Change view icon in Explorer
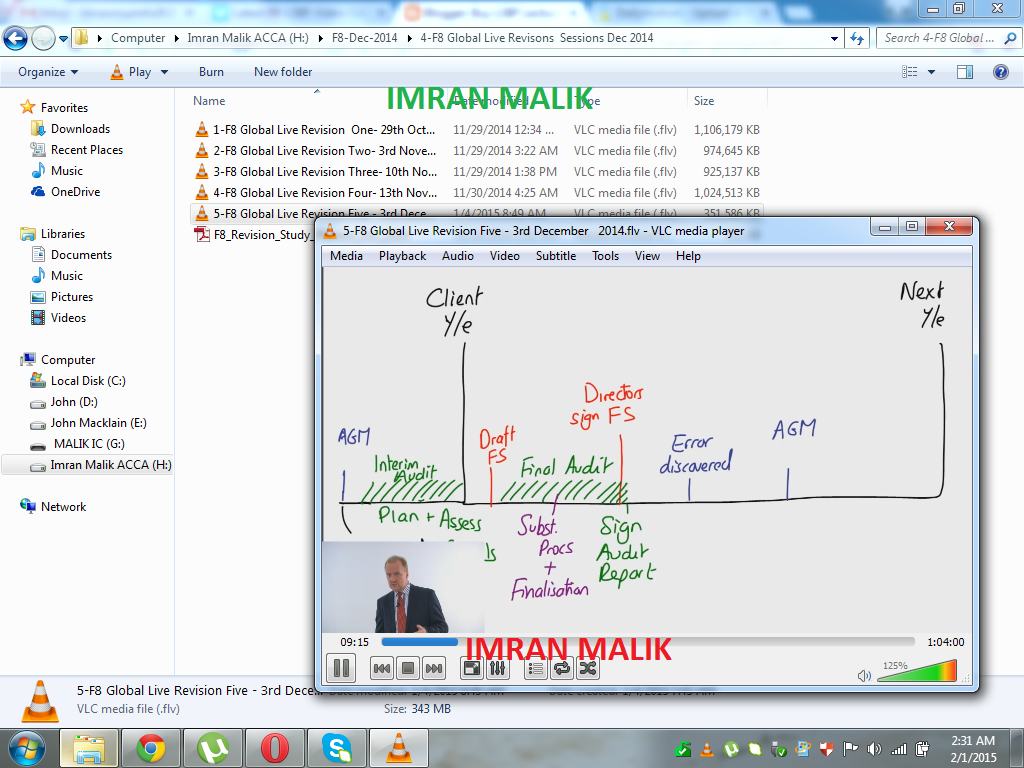1024x768 pixels. [x=909, y=72]
